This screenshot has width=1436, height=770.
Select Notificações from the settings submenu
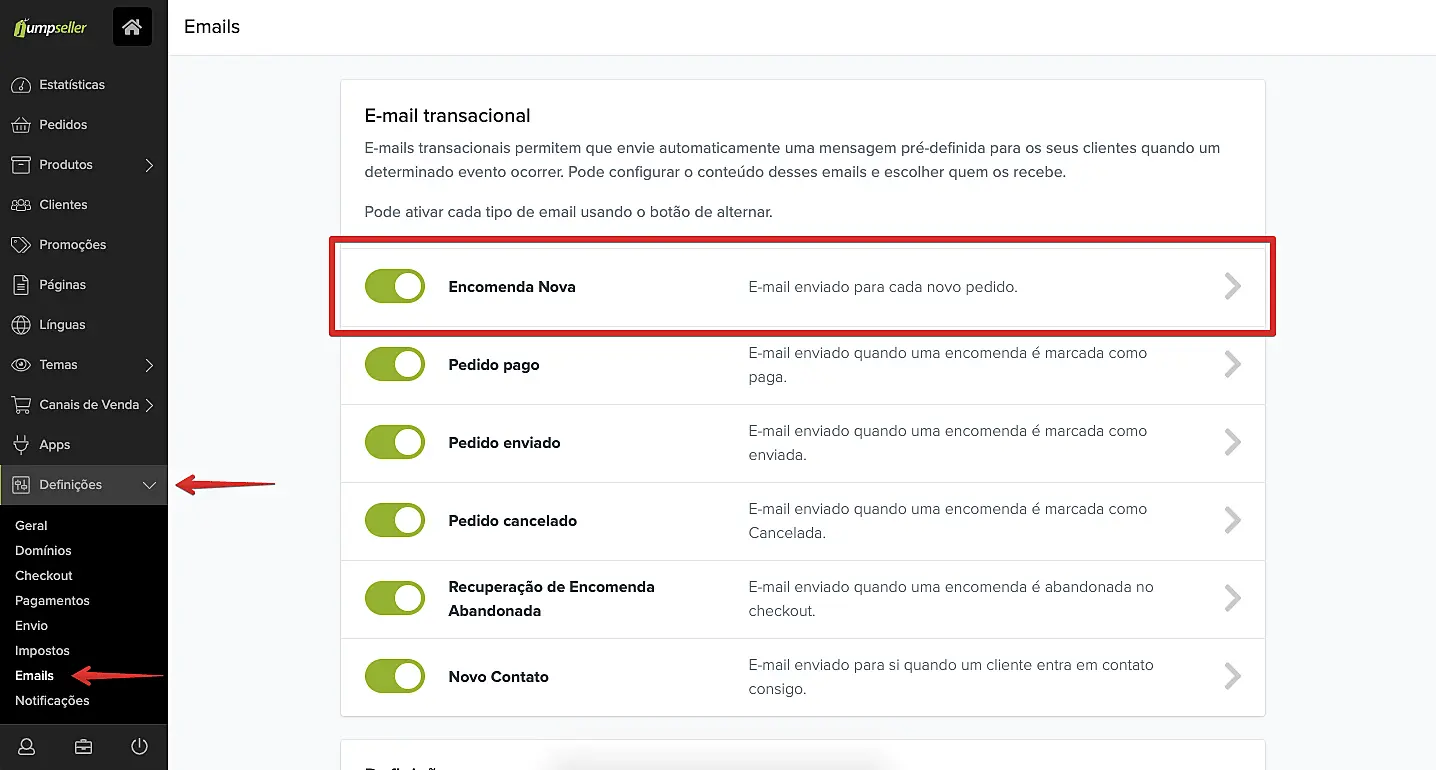tap(52, 701)
